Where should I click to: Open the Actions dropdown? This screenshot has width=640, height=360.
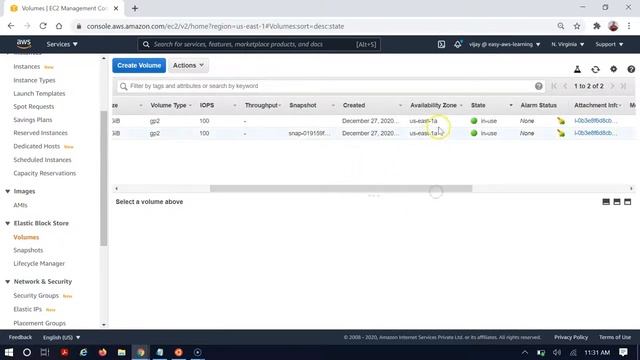(188, 65)
